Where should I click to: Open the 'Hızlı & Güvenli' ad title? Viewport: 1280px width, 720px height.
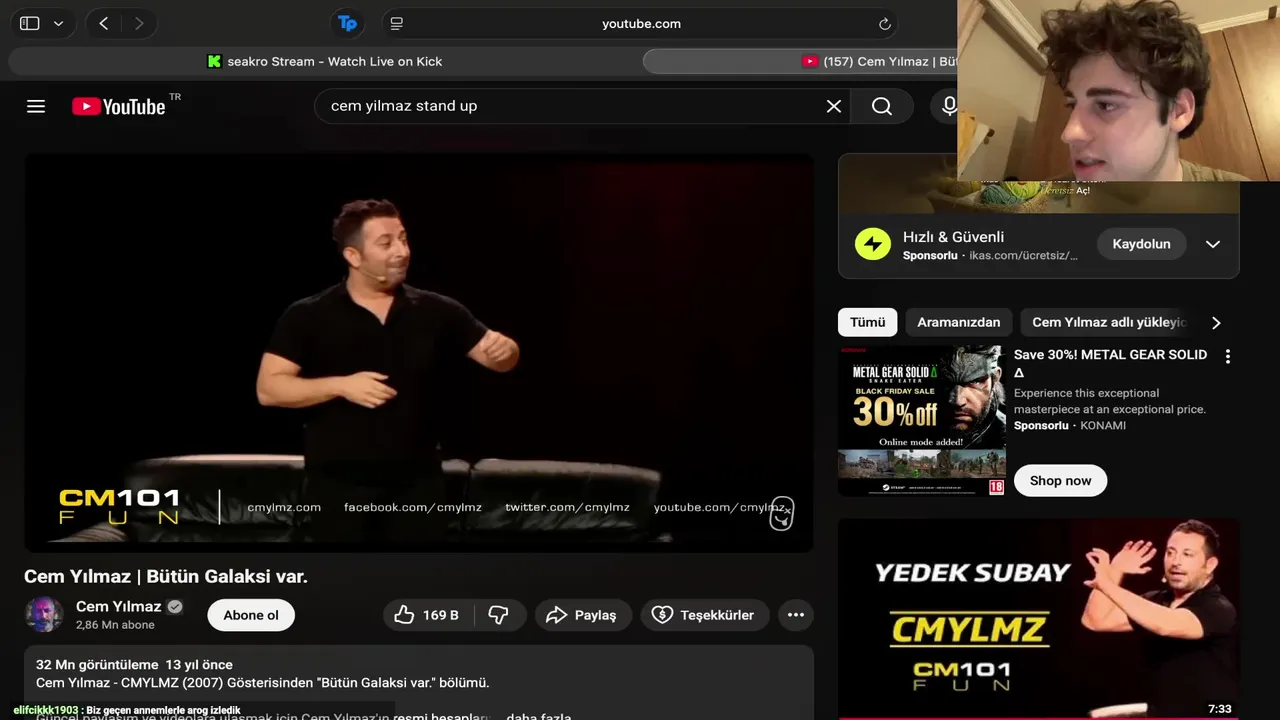[x=953, y=237]
